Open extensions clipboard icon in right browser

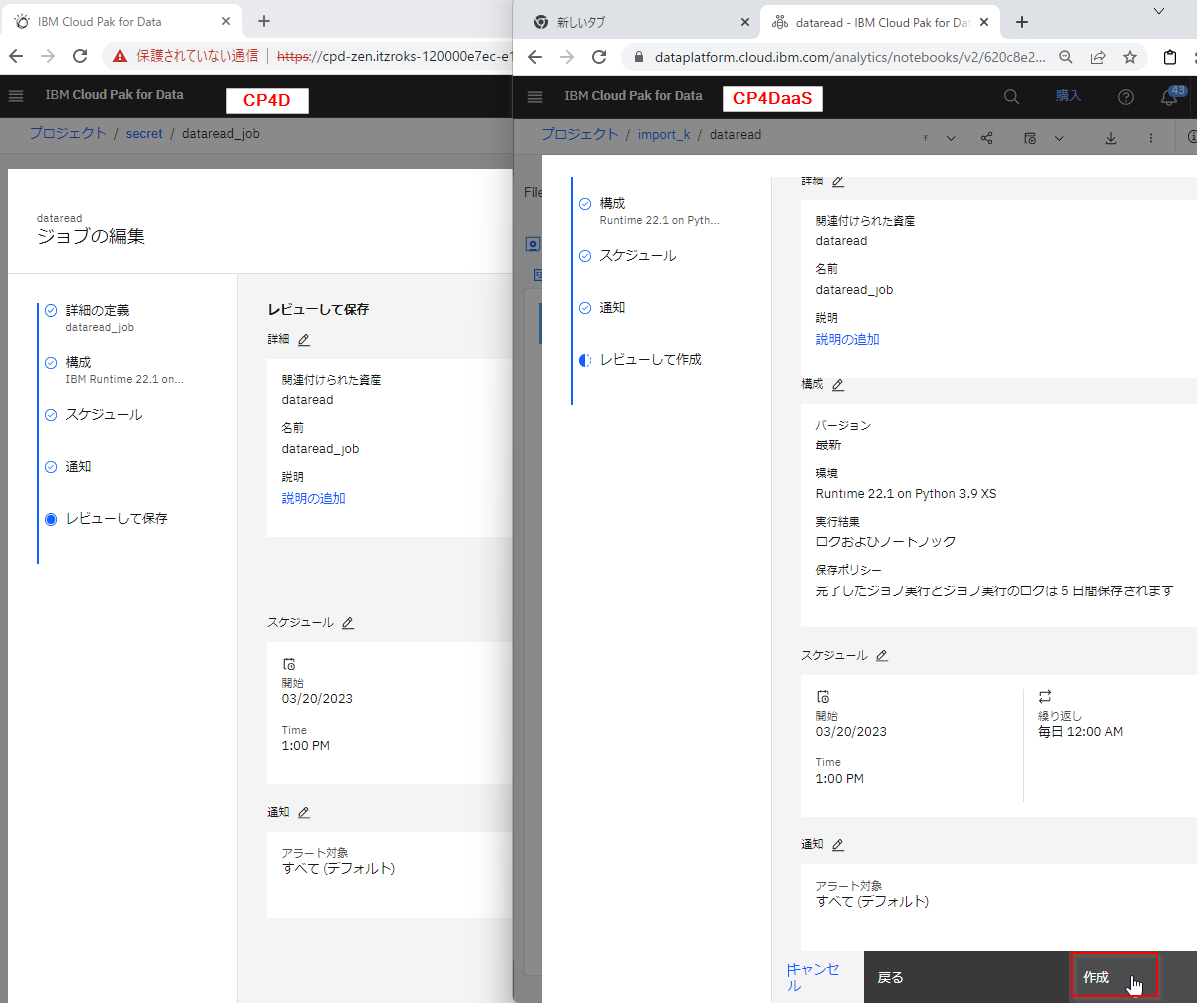coord(1170,56)
